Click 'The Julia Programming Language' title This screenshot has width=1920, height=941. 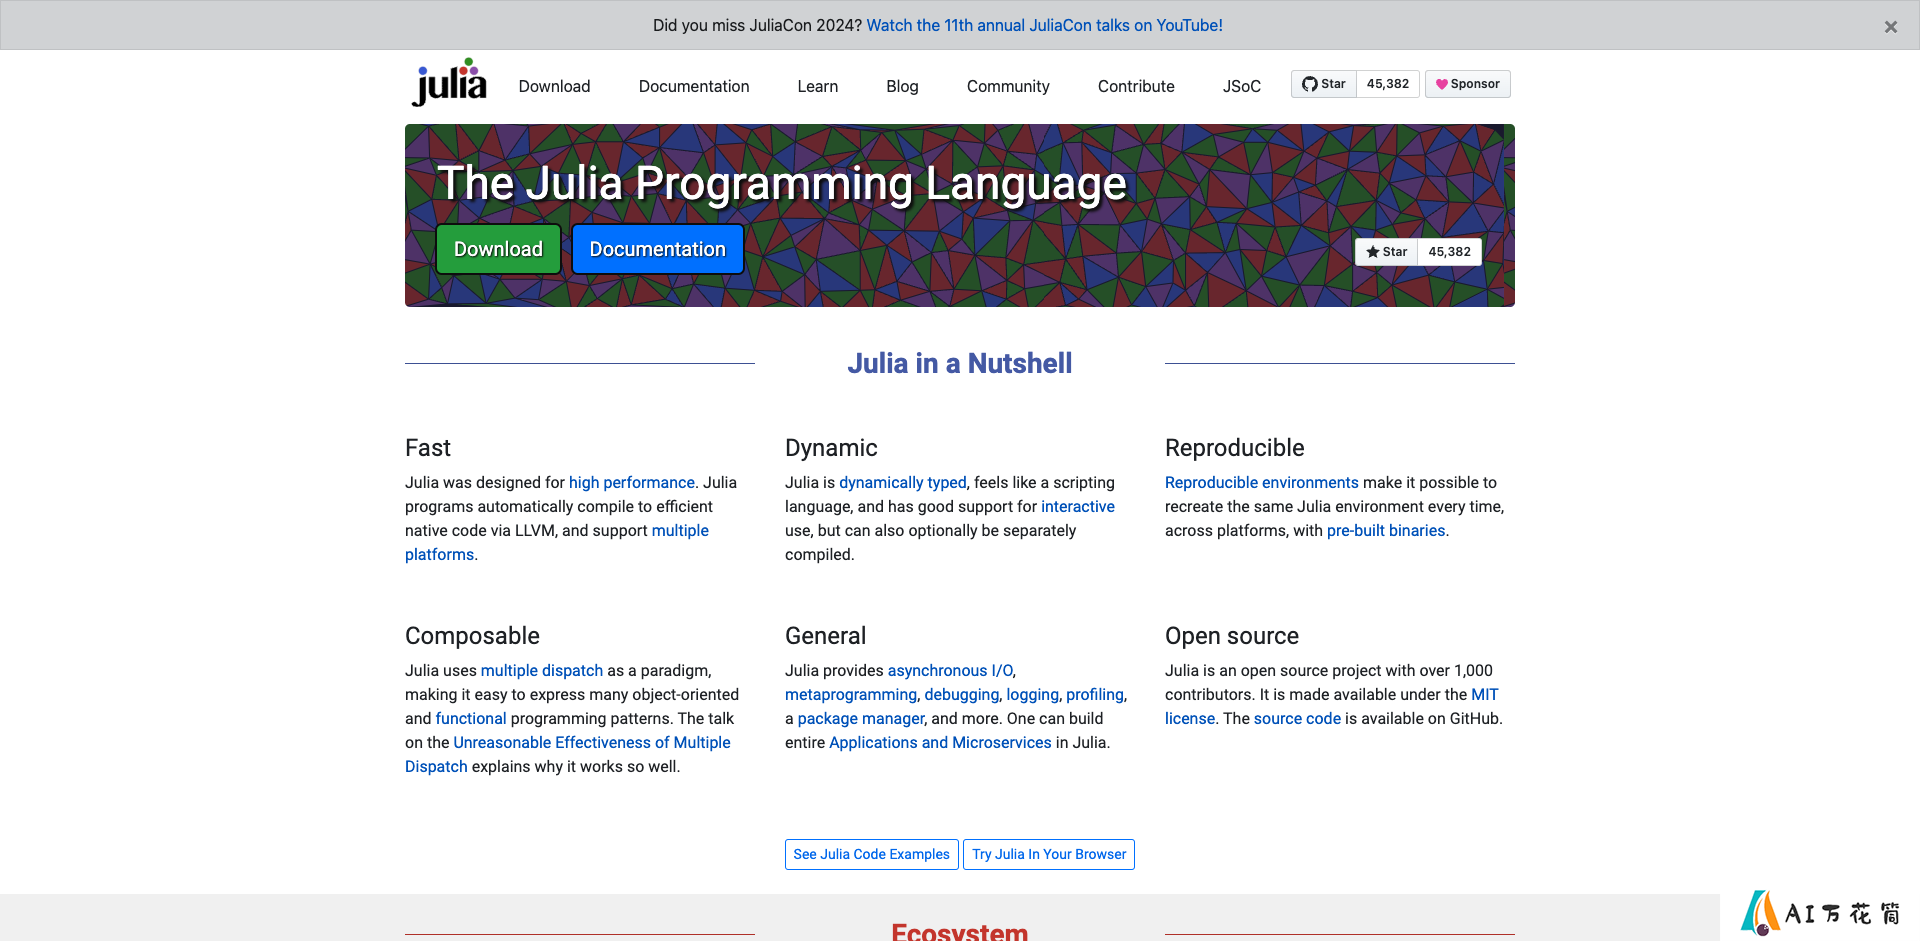tap(782, 184)
